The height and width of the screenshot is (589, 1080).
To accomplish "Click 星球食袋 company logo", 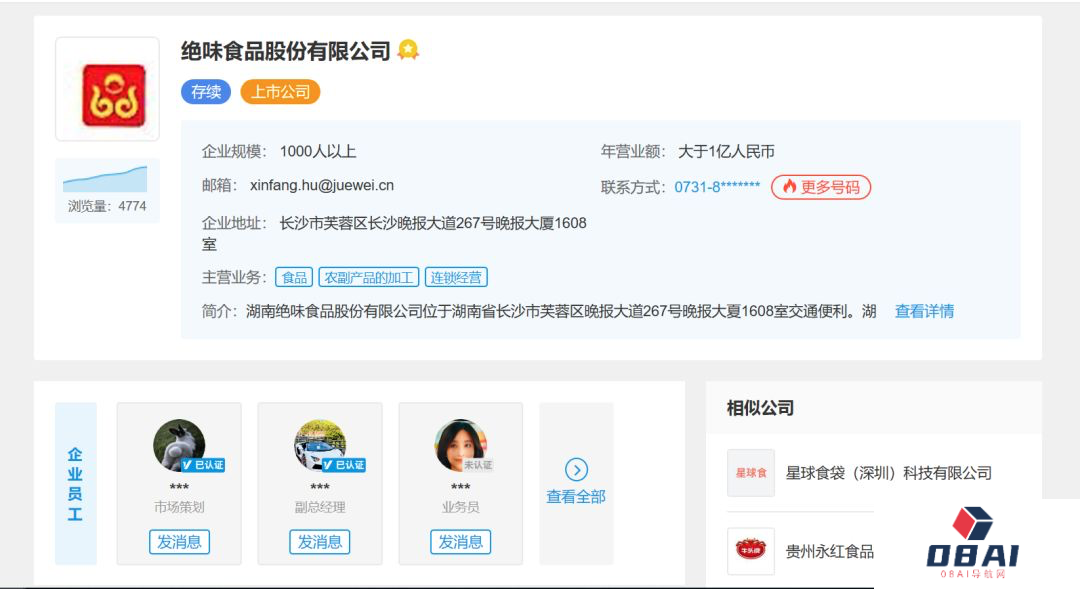I will point(751,473).
